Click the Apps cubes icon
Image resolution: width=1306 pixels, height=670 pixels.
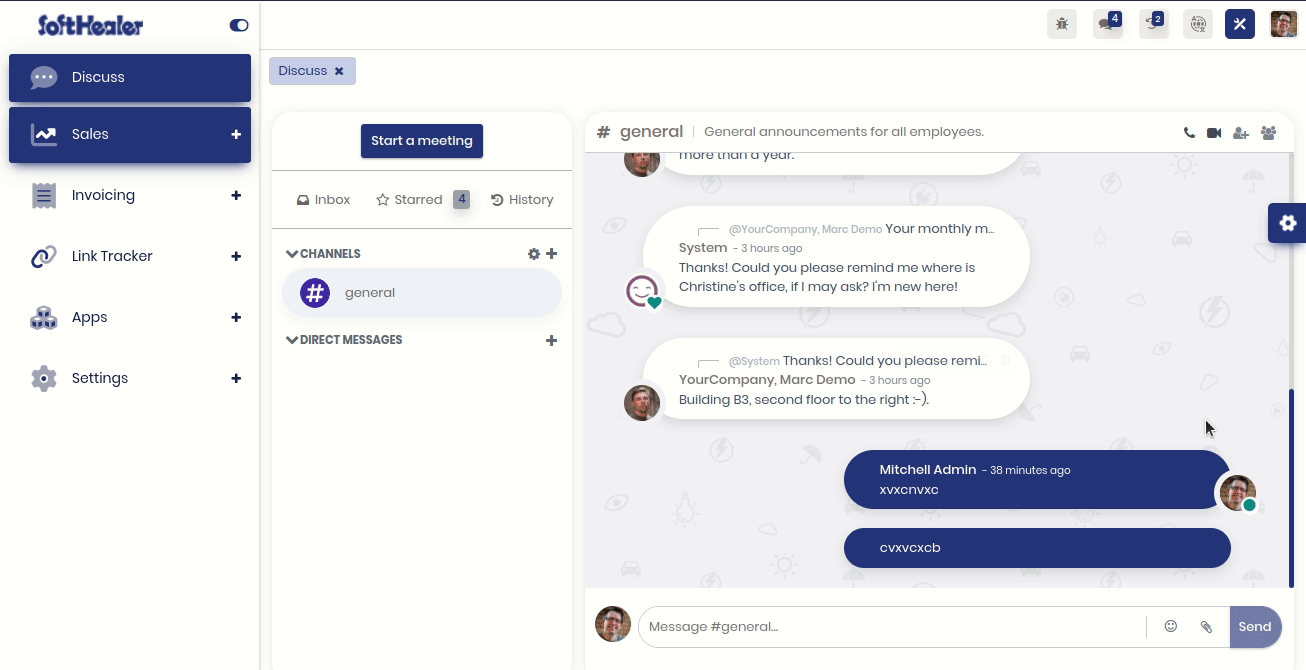43,318
